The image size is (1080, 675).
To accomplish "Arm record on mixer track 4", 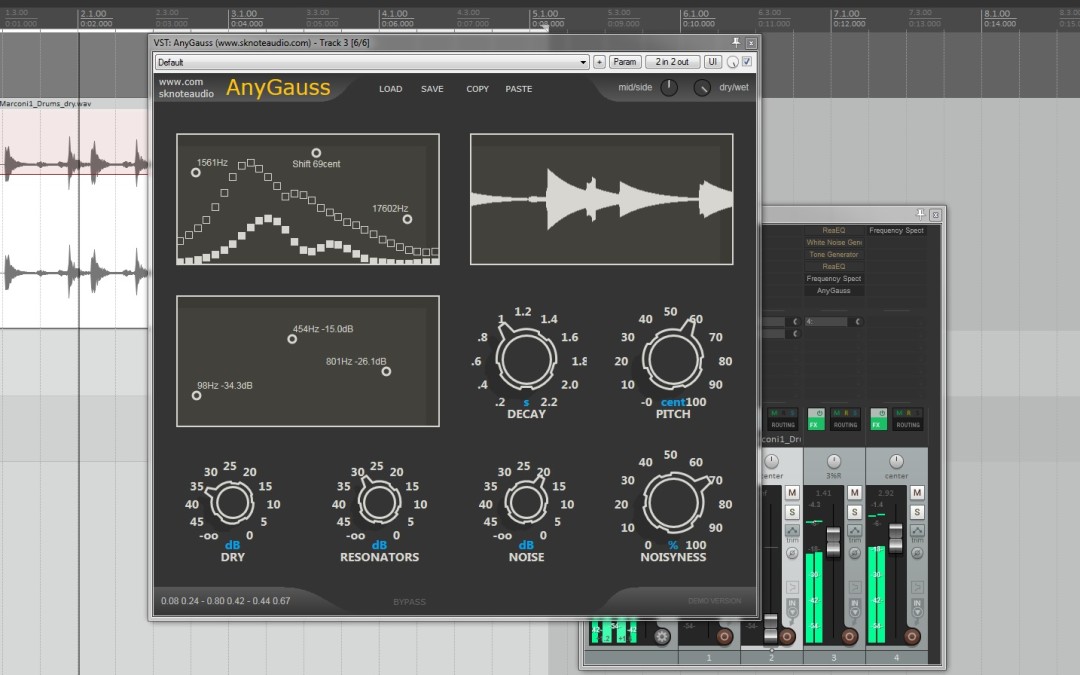I will point(912,636).
